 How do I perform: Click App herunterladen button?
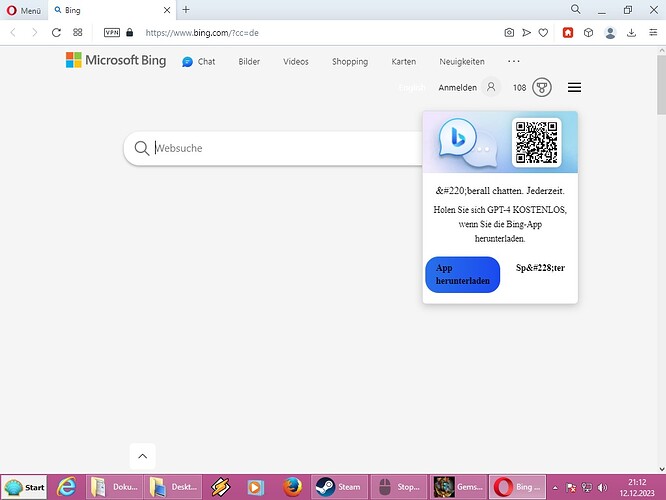point(463,274)
